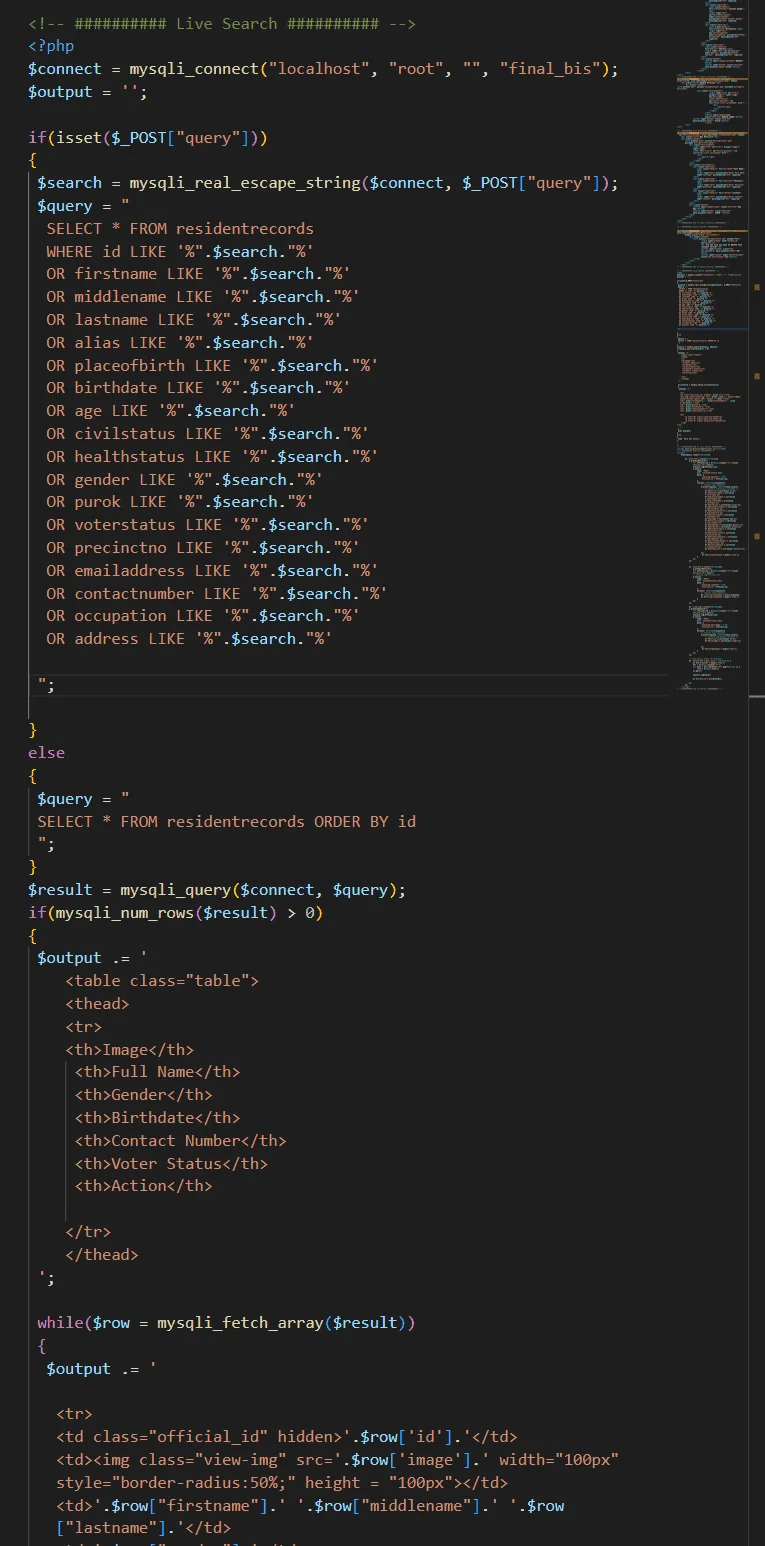Click the "OR age LIKE" line
The width and height of the screenshot is (765, 1546).
click(x=171, y=411)
